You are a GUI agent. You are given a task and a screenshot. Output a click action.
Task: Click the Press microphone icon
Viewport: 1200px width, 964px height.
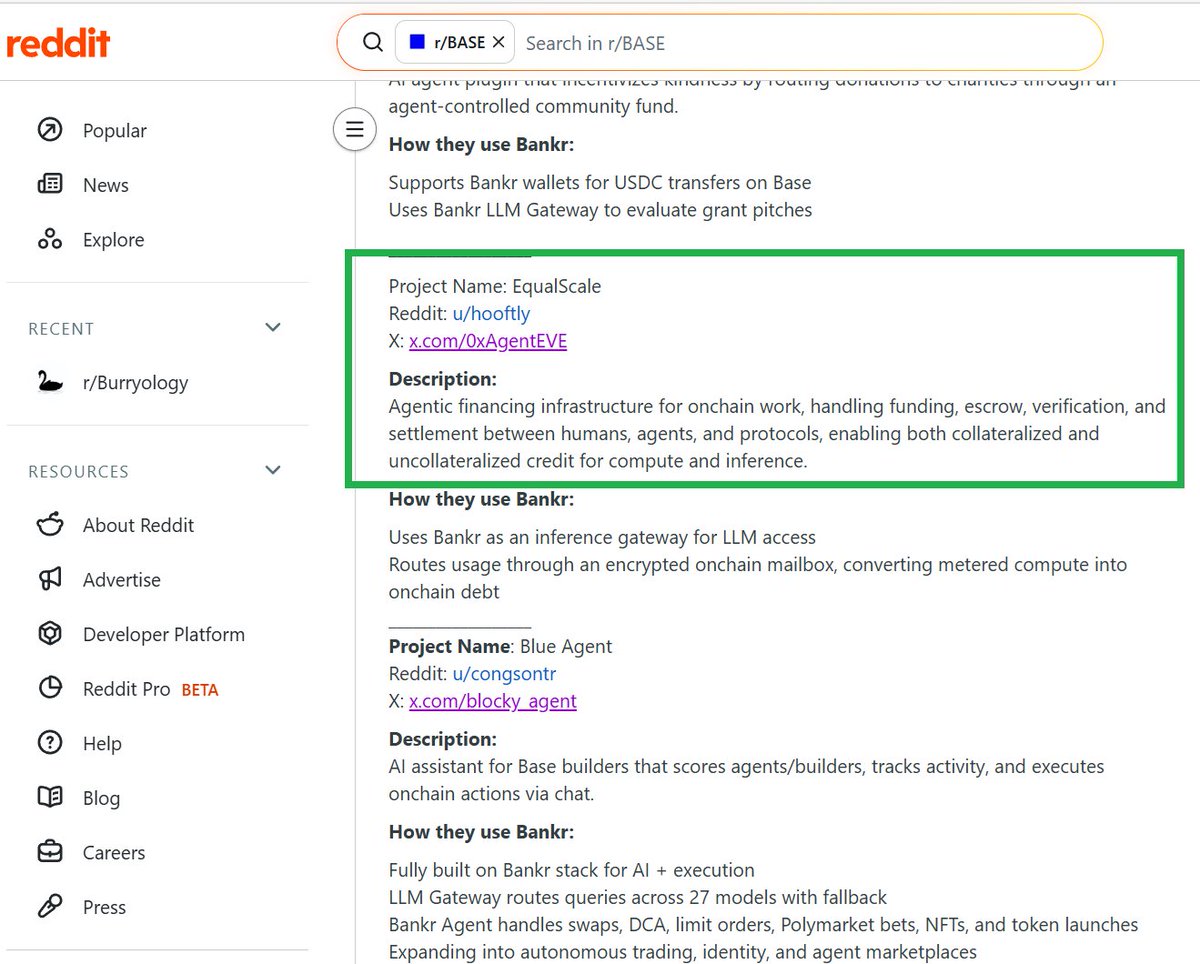click(x=49, y=906)
